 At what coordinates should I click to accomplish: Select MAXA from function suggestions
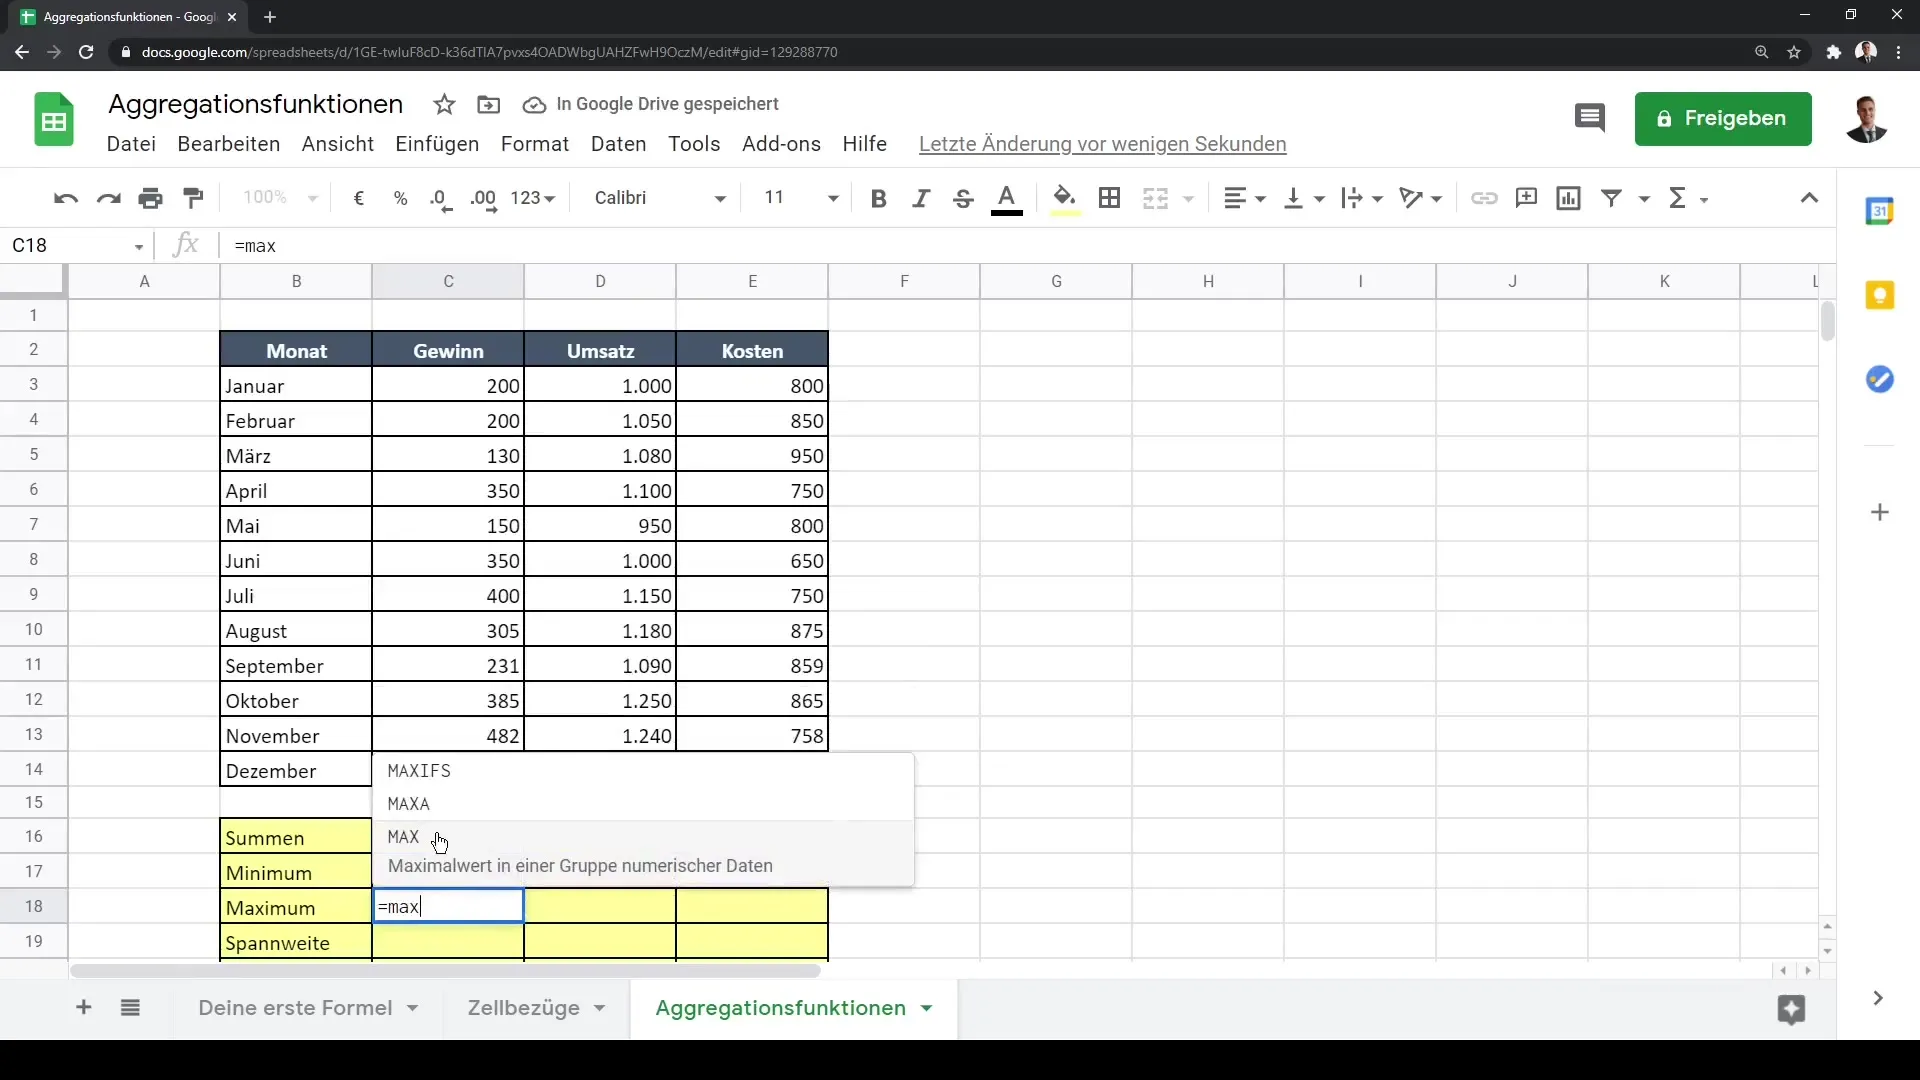coord(643,804)
